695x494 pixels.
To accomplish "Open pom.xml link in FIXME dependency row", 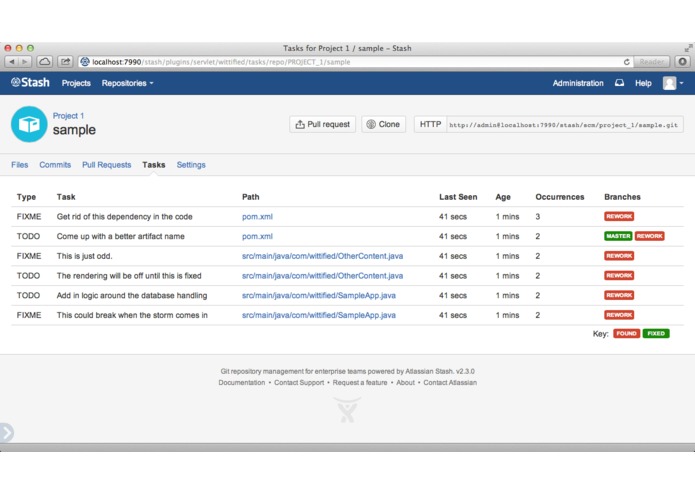I will coord(257,217).
